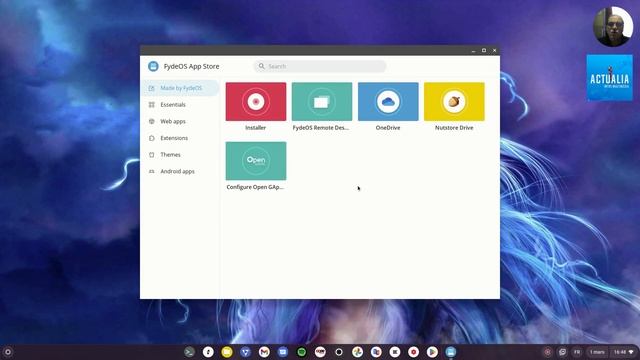Close the FydeOS App Store window
The width and height of the screenshot is (640, 360).
[494, 51]
